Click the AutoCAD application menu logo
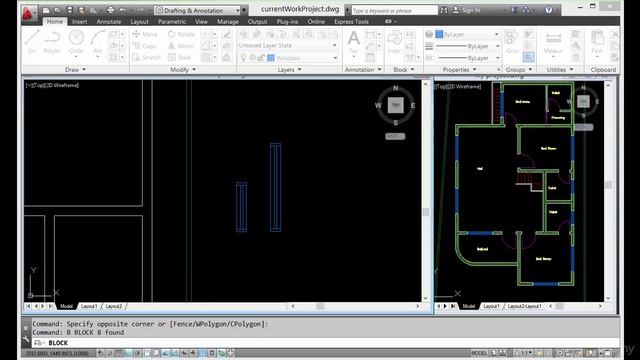The width and height of the screenshot is (640, 360). [28, 13]
